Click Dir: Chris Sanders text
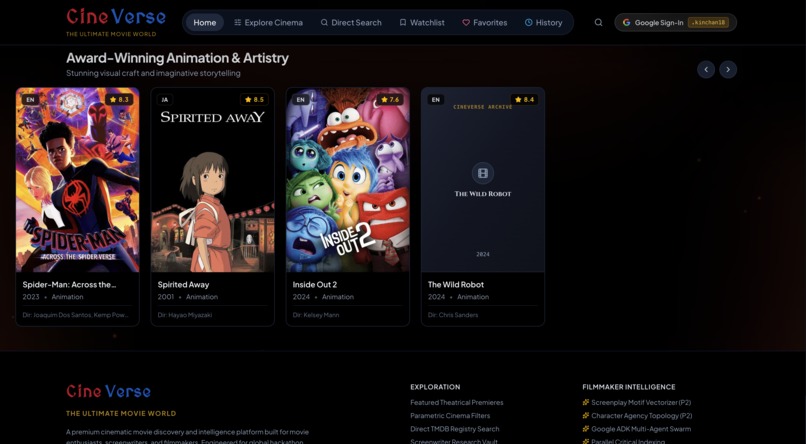This screenshot has height=444, width=806. [452, 315]
